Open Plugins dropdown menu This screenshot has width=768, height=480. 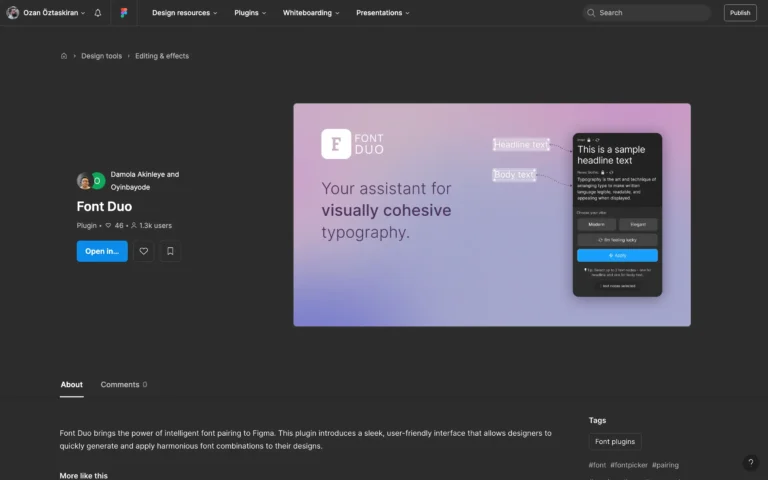pyautogui.click(x=250, y=13)
